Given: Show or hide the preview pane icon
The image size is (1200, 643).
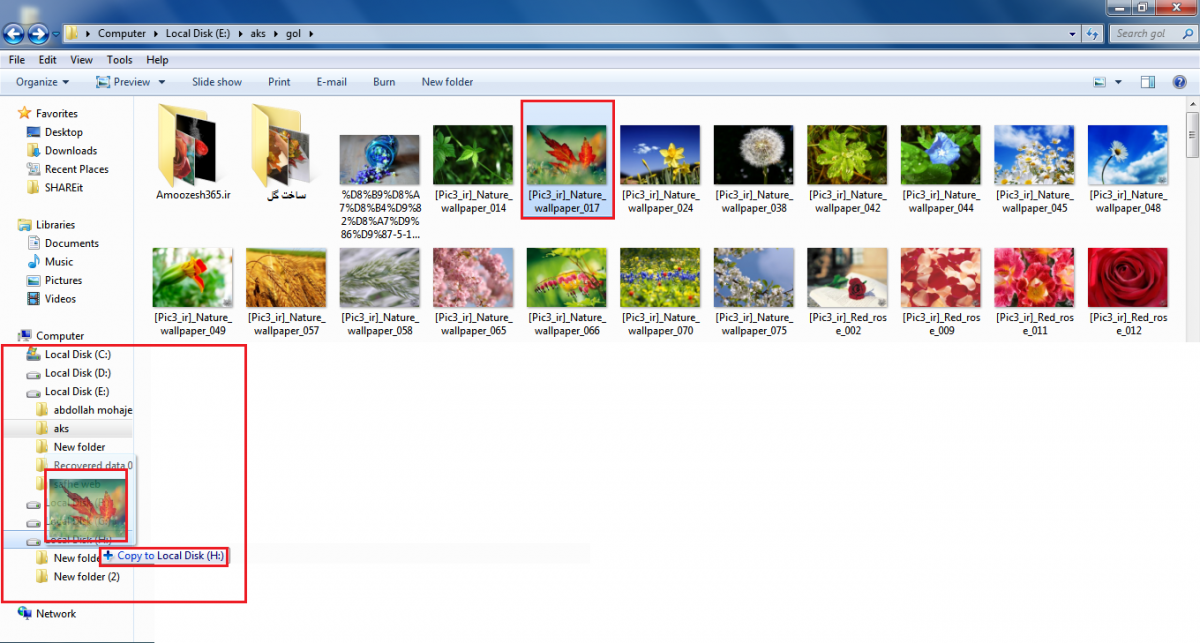Looking at the screenshot, I should (x=1148, y=82).
